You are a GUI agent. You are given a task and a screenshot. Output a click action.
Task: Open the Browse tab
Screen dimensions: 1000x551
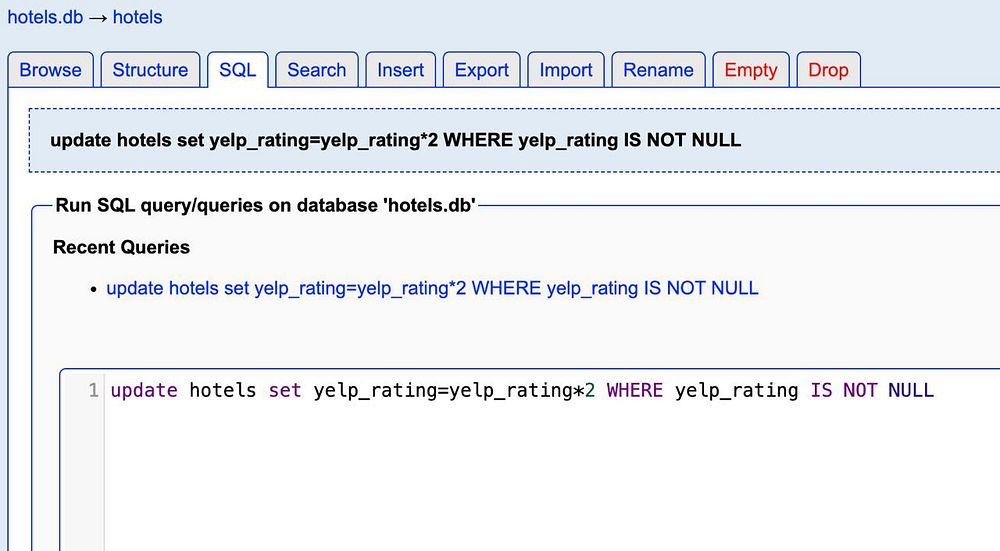click(50, 70)
